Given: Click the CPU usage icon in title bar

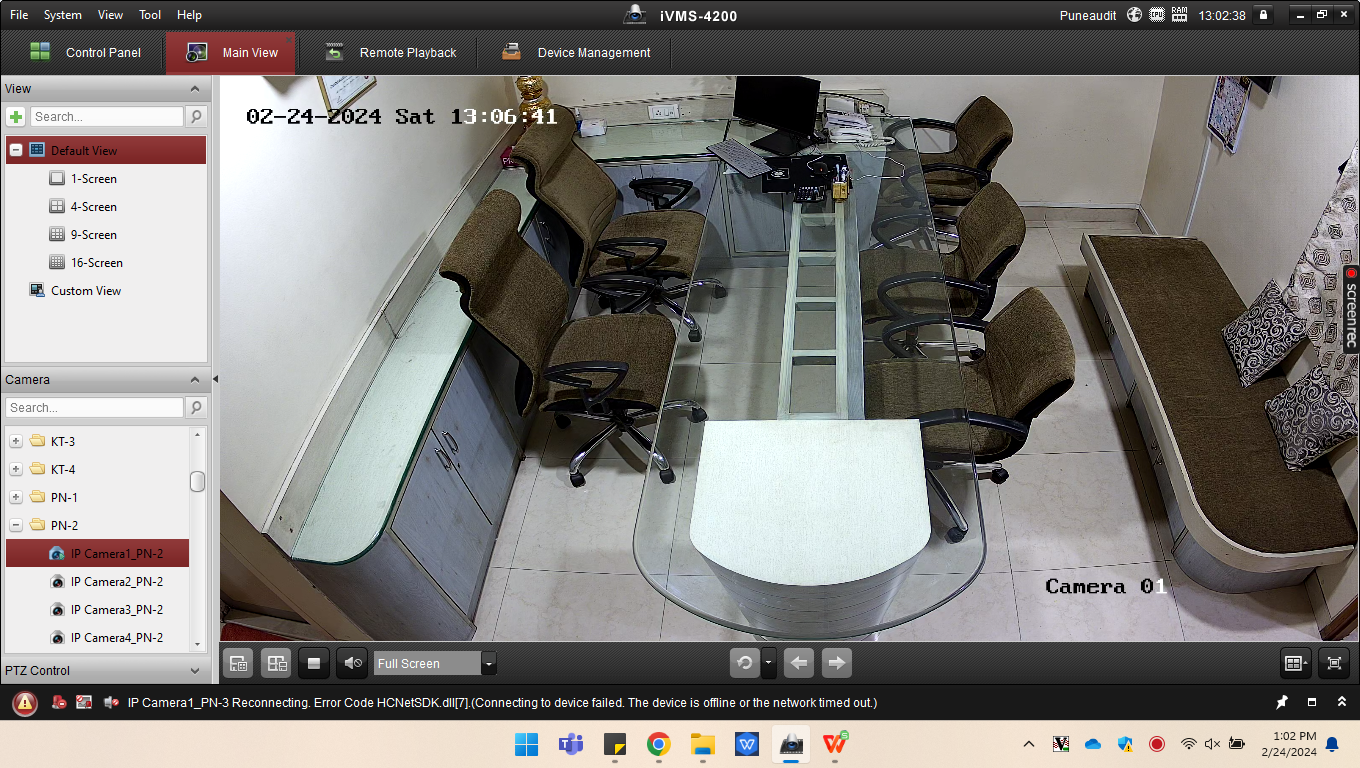Looking at the screenshot, I should click(1156, 15).
